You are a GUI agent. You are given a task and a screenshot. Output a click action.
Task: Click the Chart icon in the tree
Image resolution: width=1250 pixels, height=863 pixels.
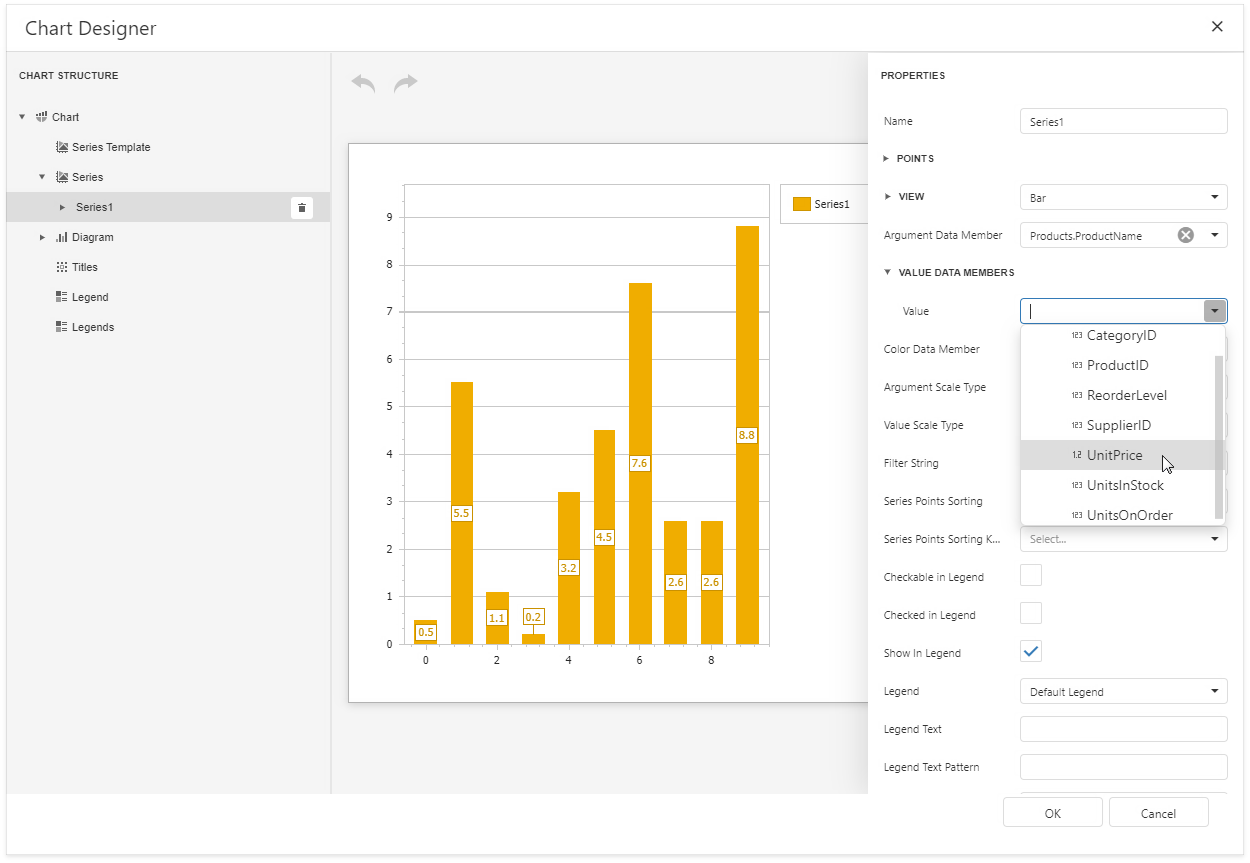point(41,117)
